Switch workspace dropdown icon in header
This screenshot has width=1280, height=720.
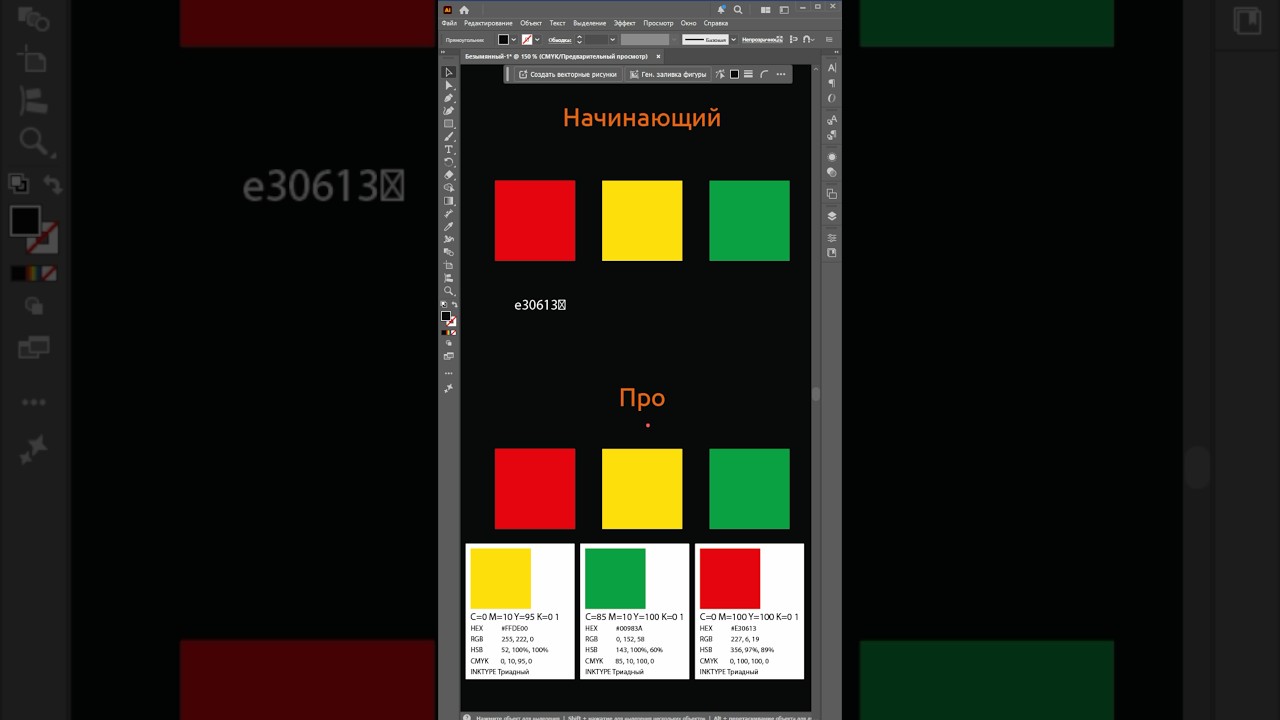[784, 10]
